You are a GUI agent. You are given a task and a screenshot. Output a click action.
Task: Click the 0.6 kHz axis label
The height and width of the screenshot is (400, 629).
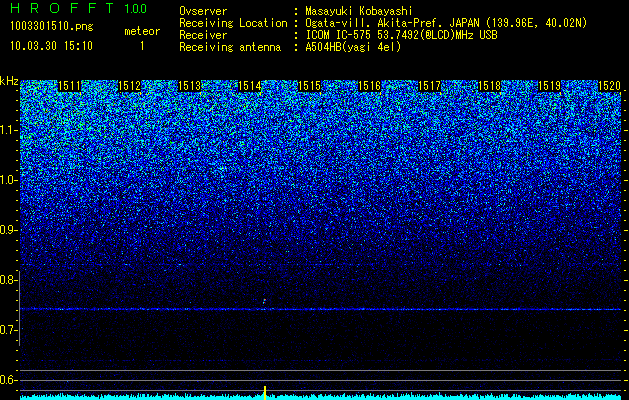point(8,380)
